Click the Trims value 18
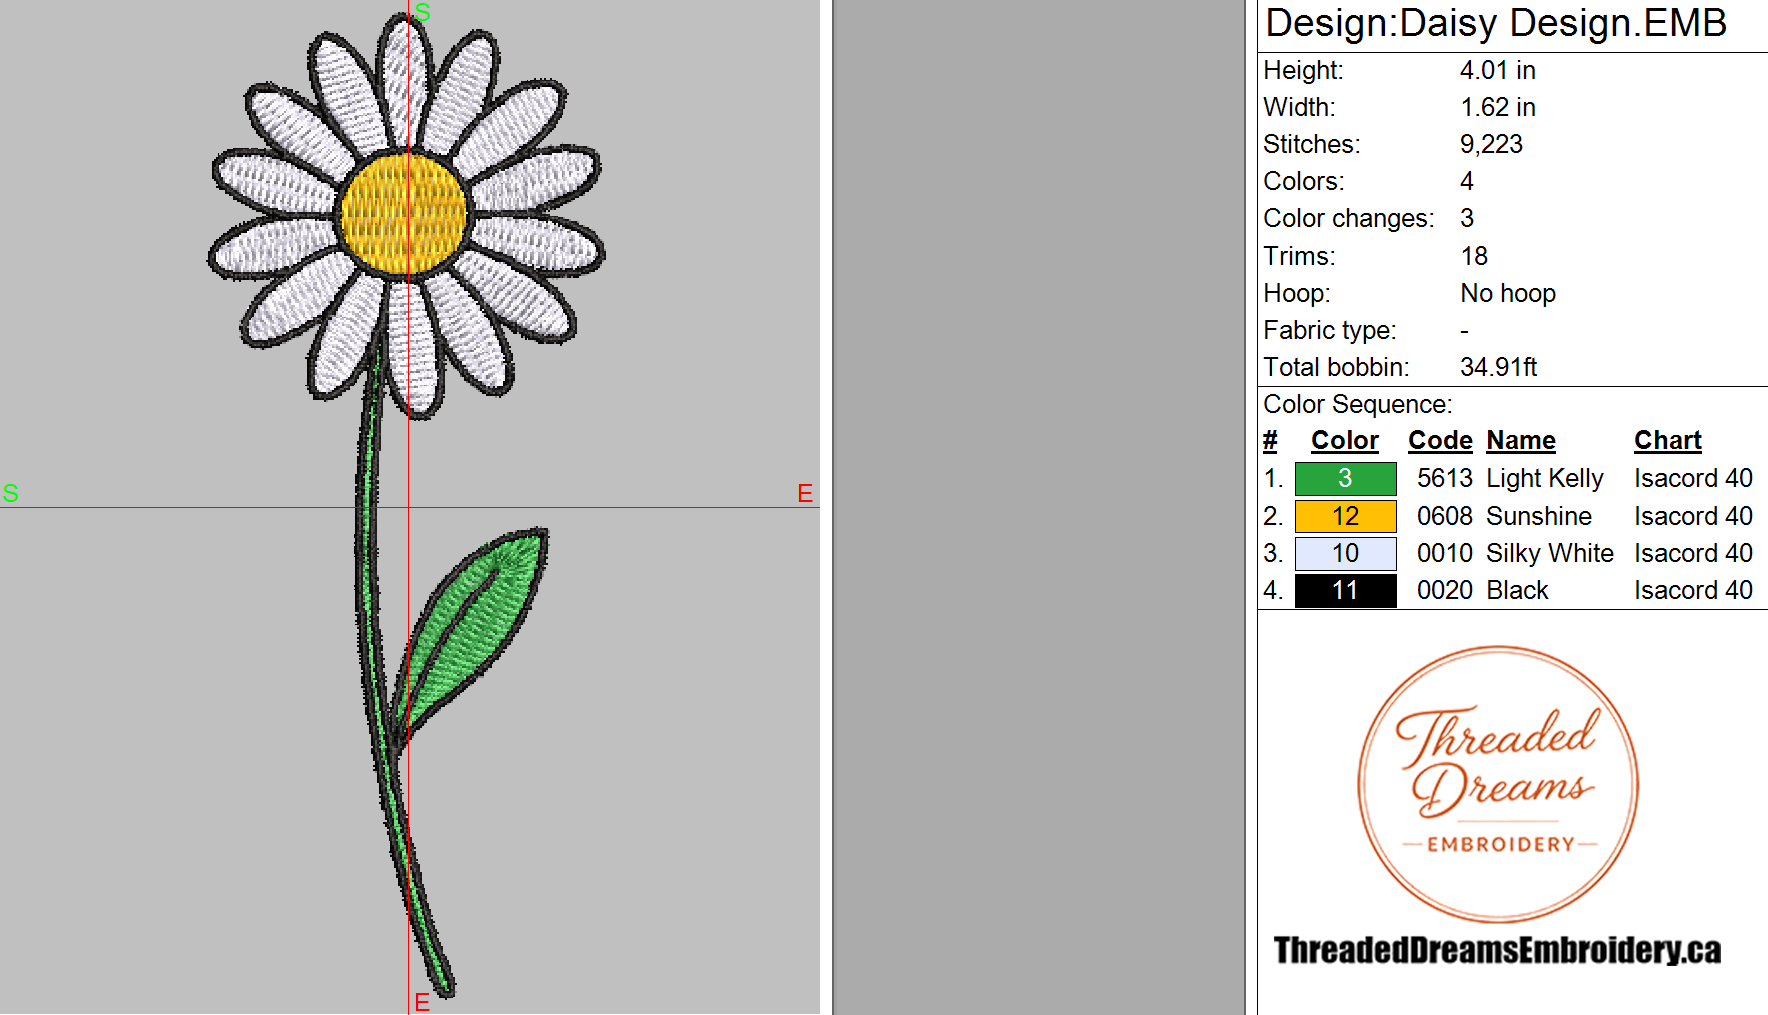 pyautogui.click(x=1474, y=256)
